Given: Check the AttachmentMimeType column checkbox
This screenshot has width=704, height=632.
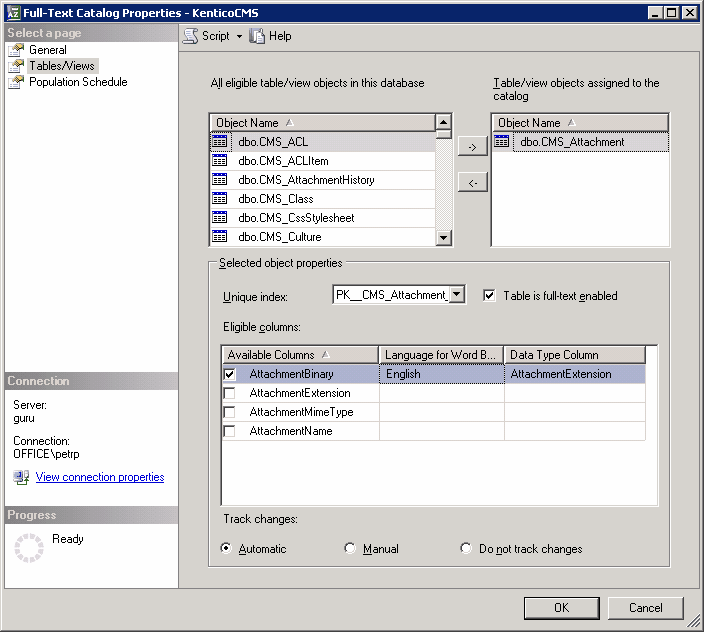Looking at the screenshot, I should pos(229,412).
